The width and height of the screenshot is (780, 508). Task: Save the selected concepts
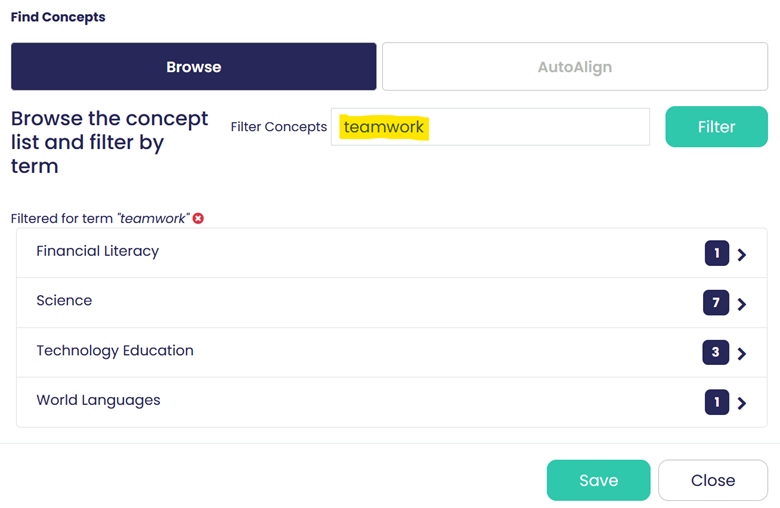point(598,480)
